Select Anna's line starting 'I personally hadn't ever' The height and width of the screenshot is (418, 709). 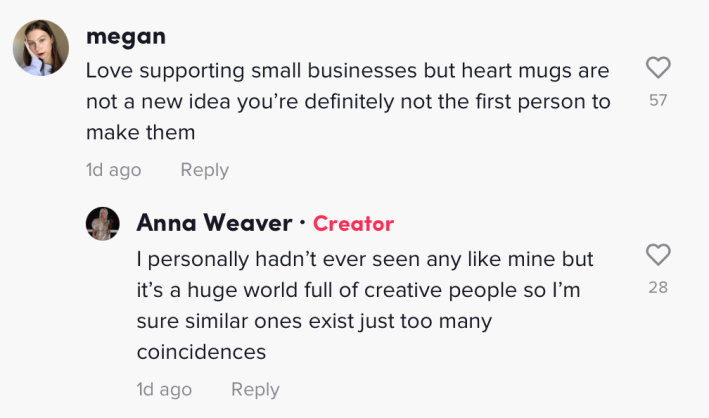click(365, 259)
